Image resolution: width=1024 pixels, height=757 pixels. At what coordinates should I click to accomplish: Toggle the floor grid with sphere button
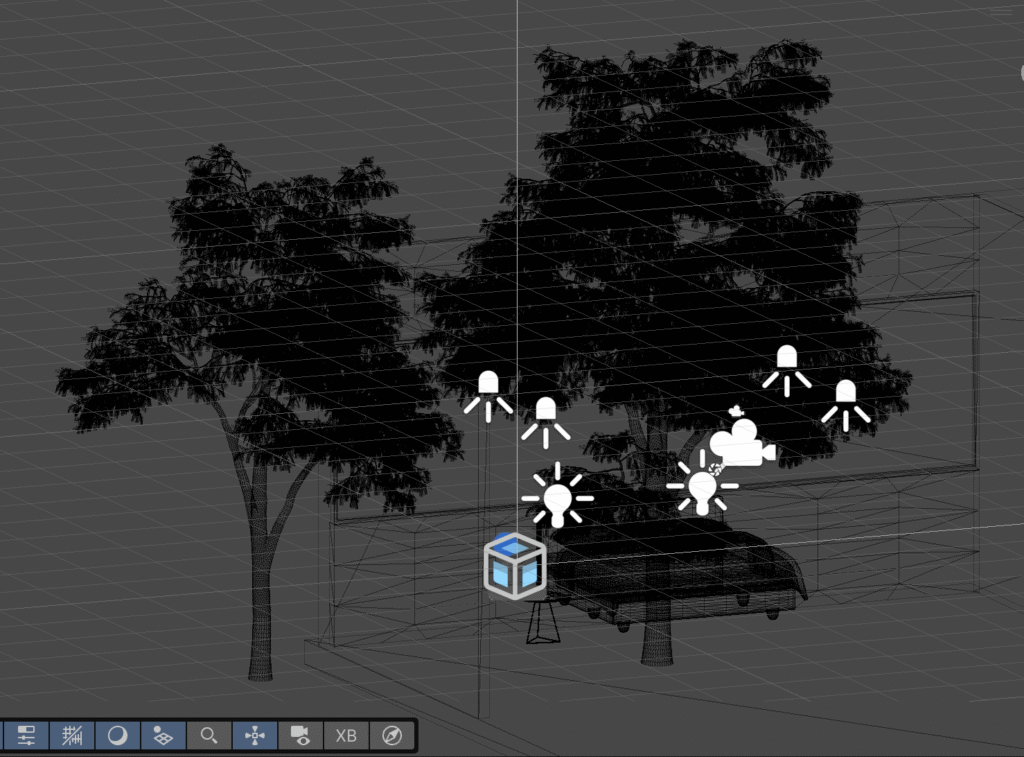tap(164, 736)
